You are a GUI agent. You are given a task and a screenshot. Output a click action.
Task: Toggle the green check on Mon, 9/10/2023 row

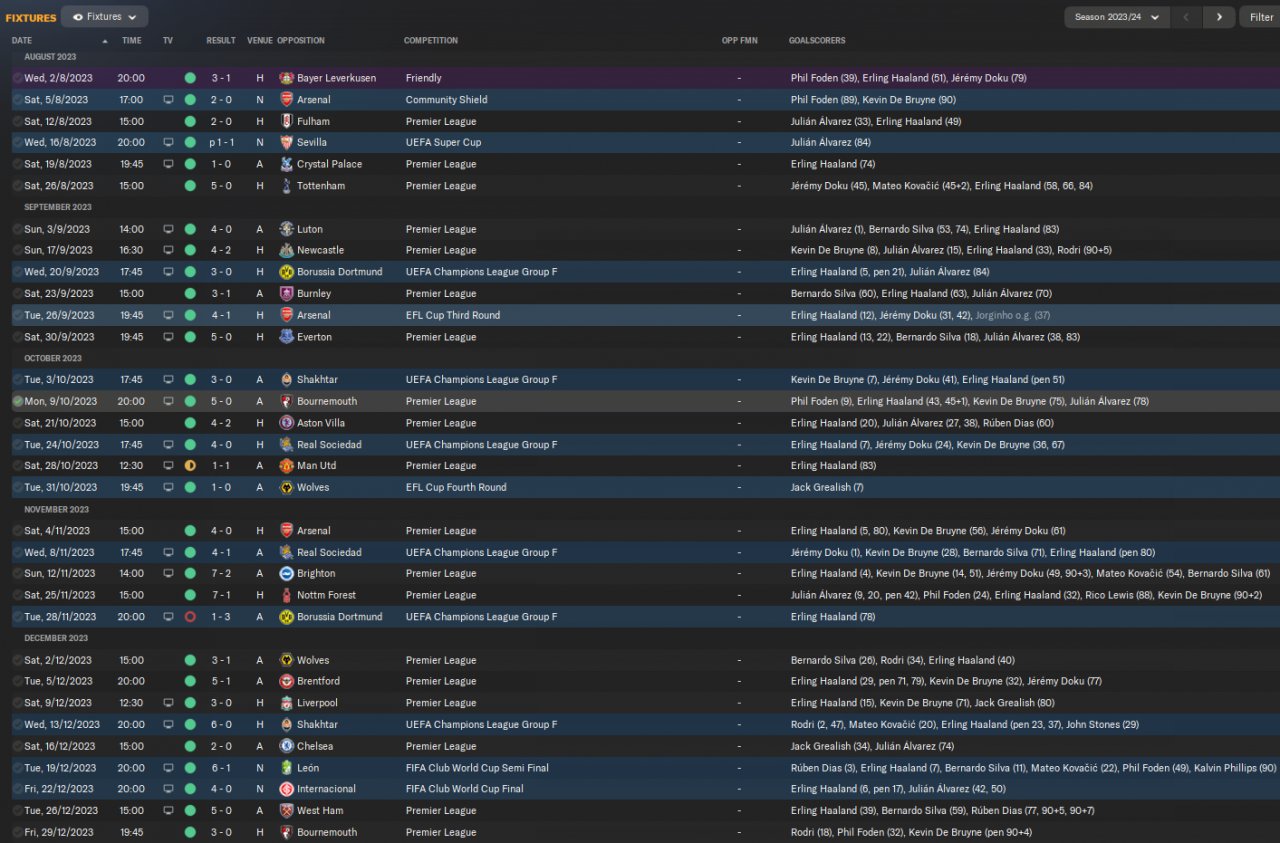pos(17,401)
